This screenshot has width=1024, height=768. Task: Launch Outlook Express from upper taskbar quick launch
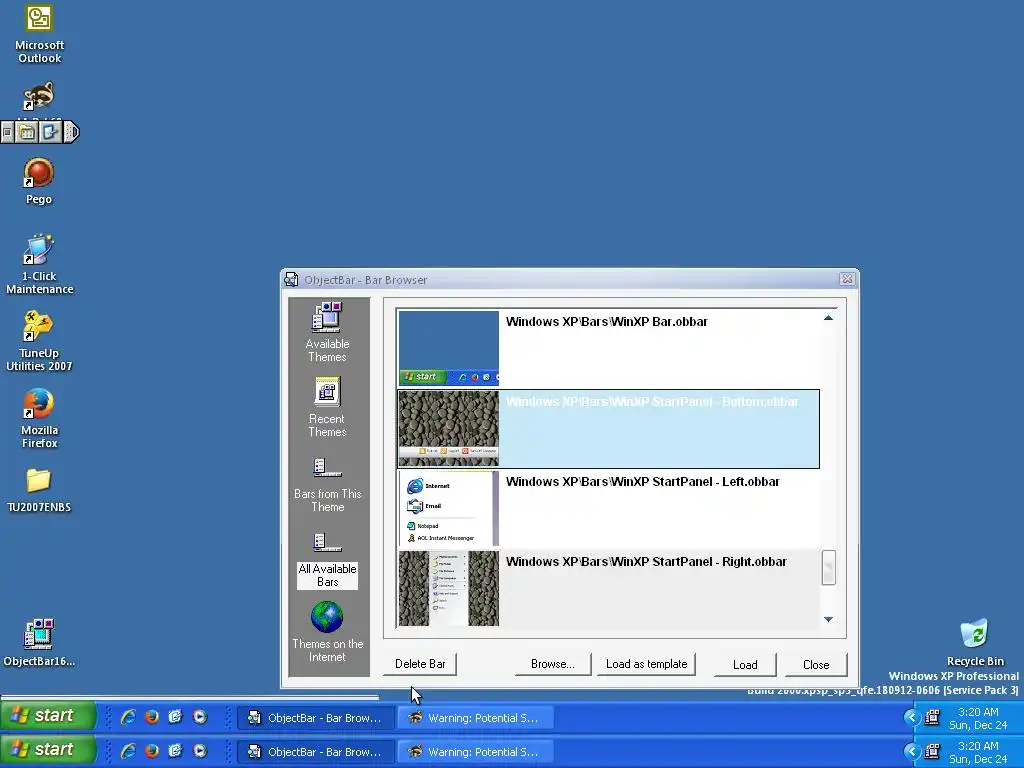(175, 717)
